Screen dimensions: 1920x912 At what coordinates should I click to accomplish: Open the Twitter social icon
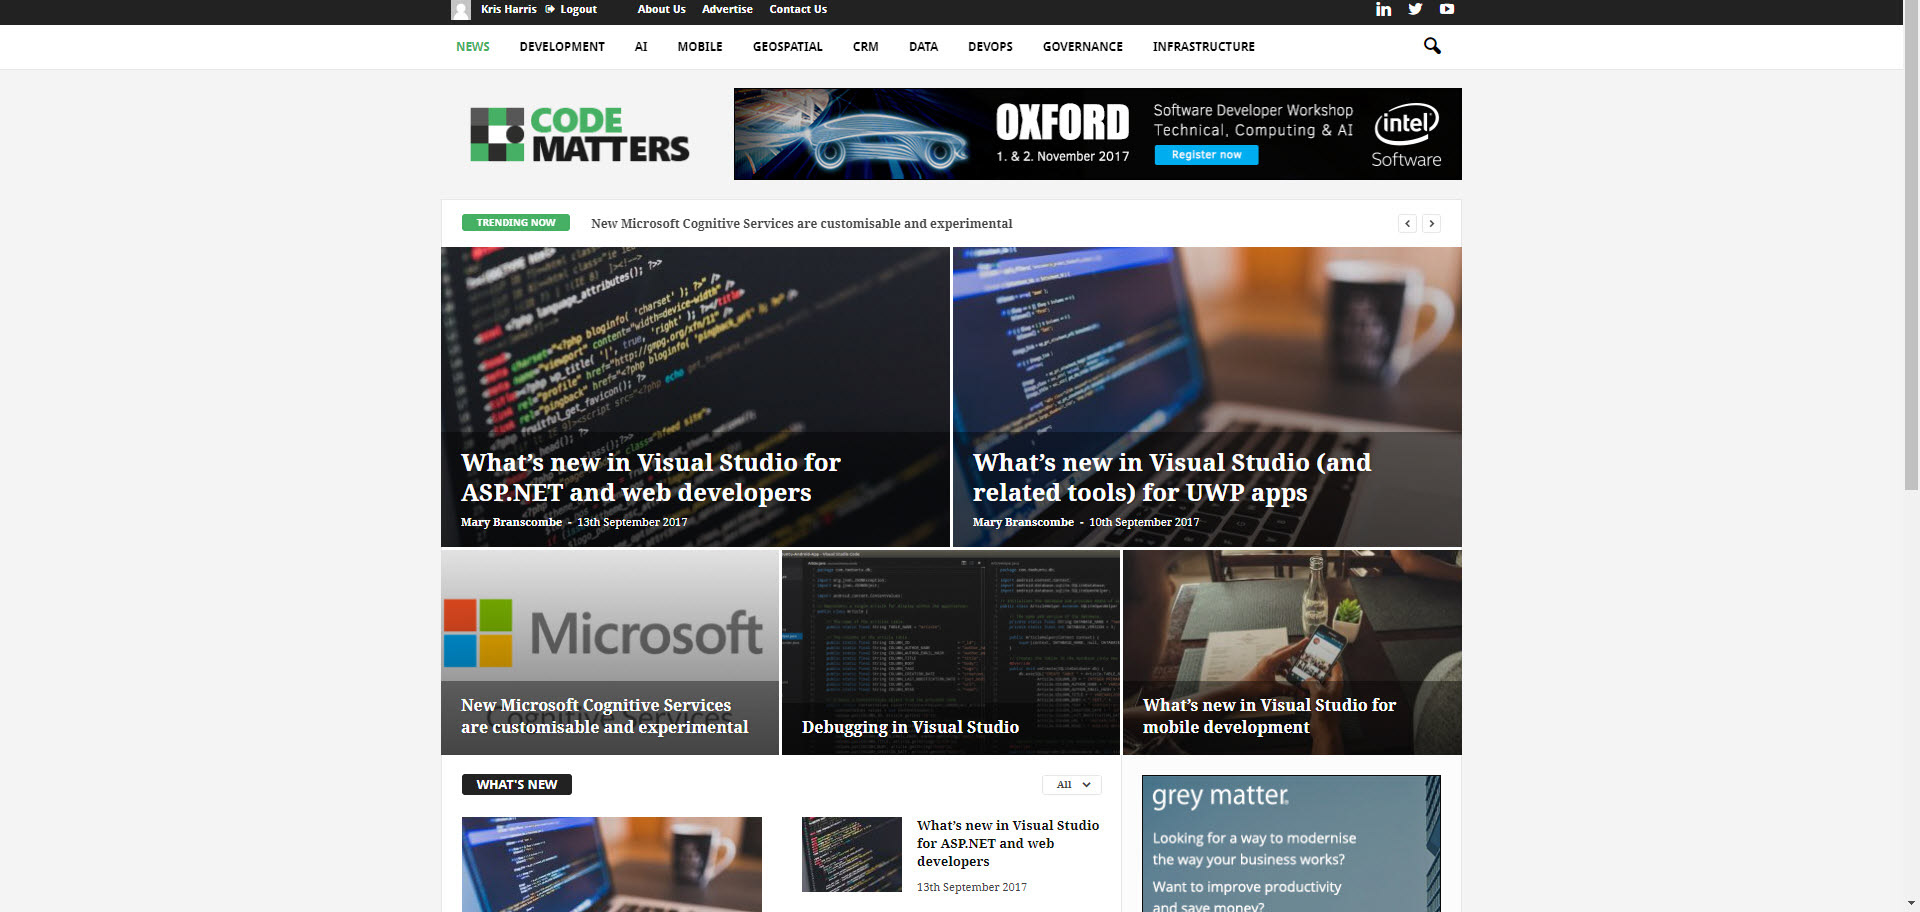coord(1415,9)
